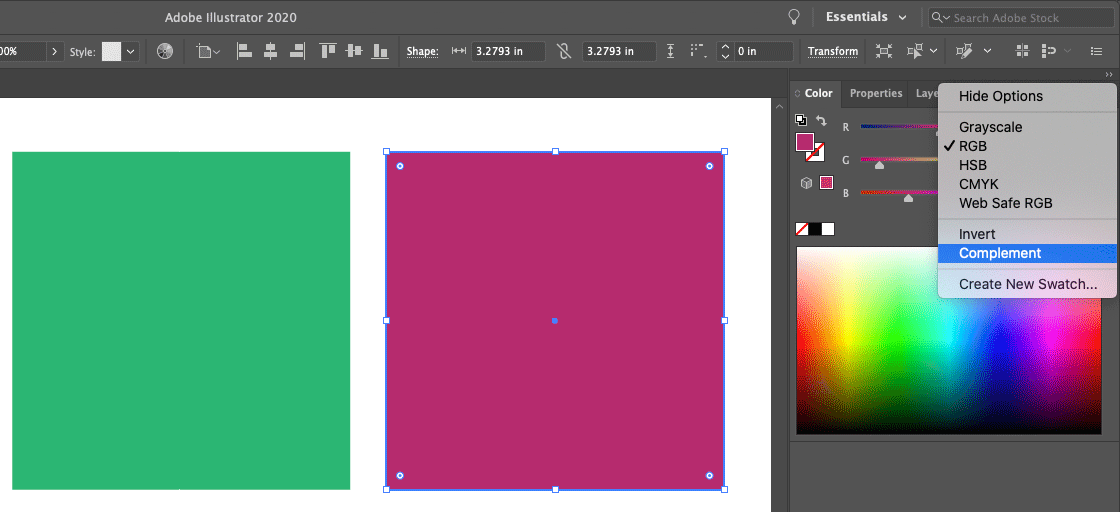1120x512 pixels.
Task: Choose Hide Options from the menu
Action: coord(1026,96)
